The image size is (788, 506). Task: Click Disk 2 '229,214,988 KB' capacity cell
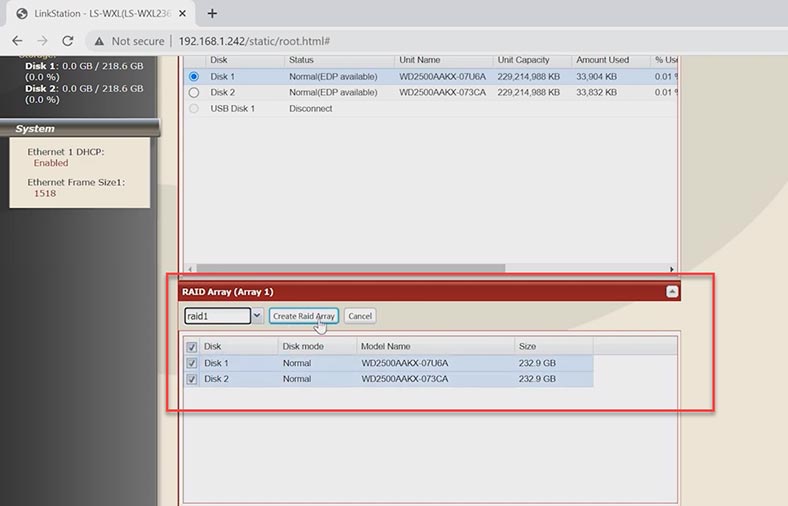coord(529,92)
